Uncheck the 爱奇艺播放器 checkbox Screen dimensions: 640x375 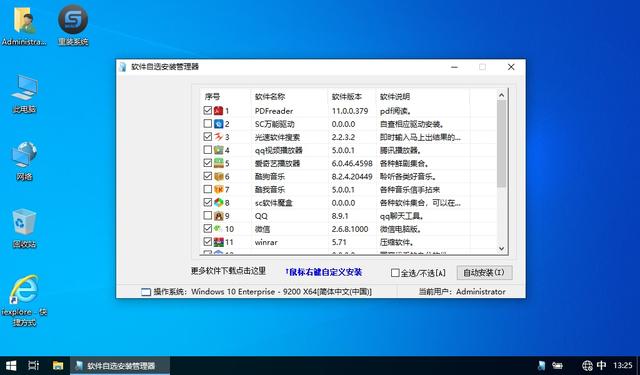click(207, 163)
